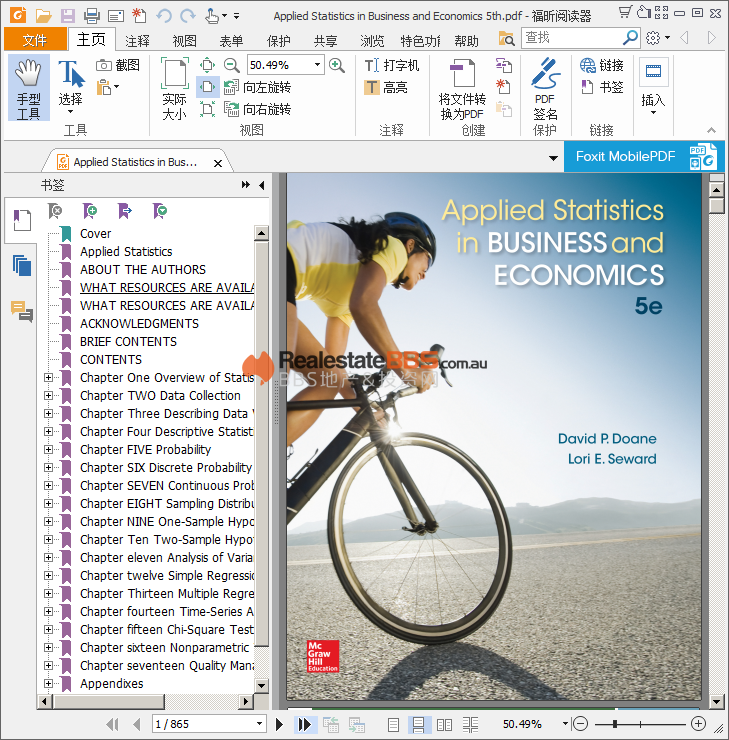Toggle continuous page view in status bar
Viewport: 729px width, 740px height.
coord(420,724)
